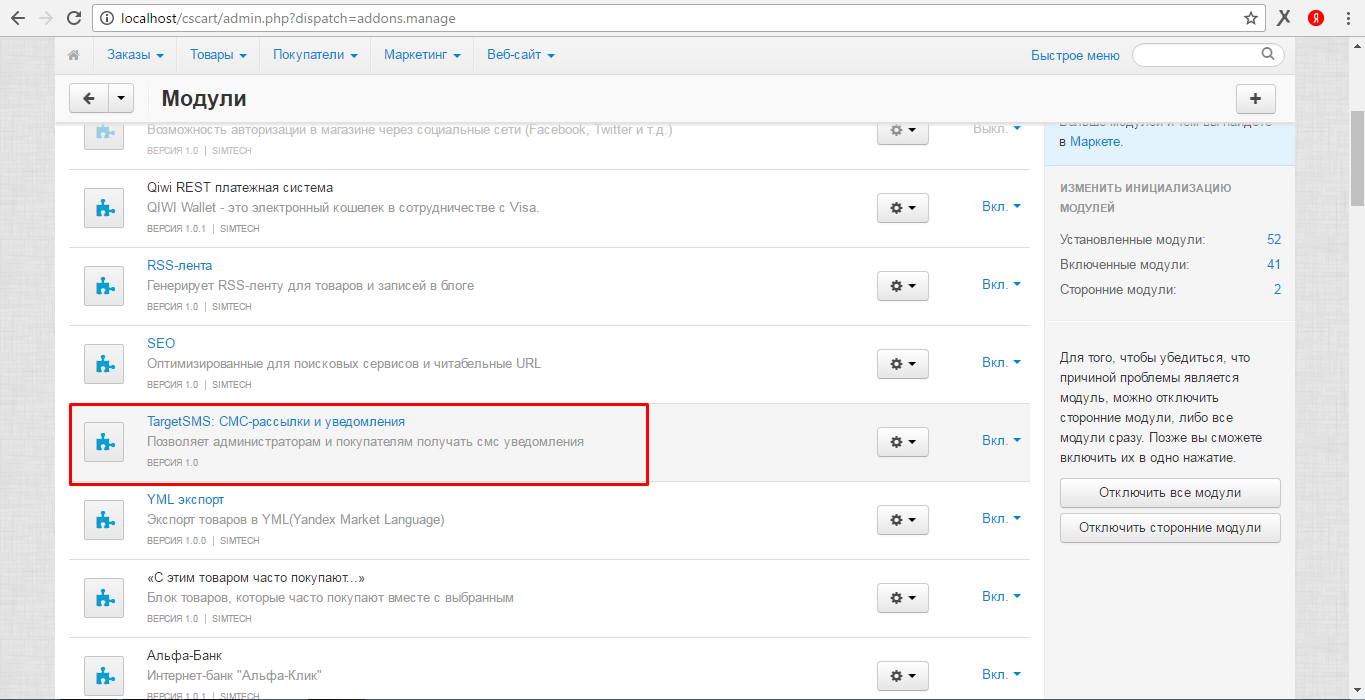Expand the dropdown arrow next to back button
Screen dimensions: 1365x700
tap(121, 98)
